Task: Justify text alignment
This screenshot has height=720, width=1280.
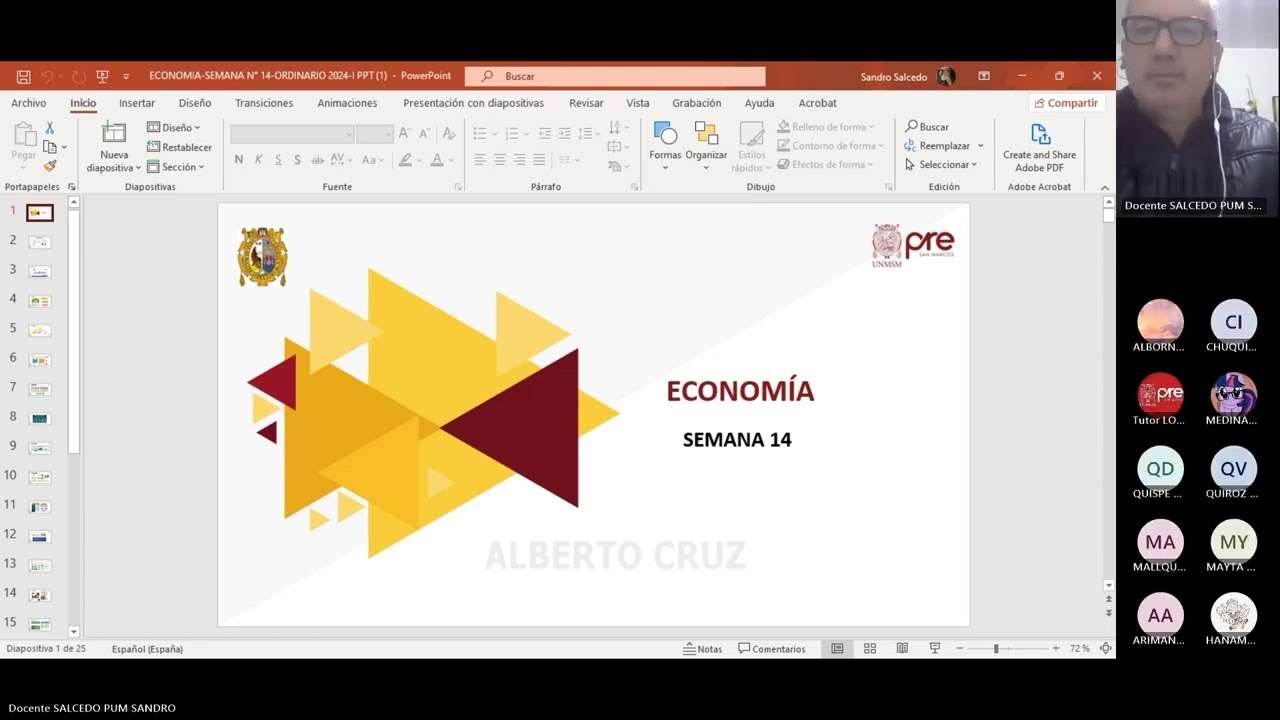Action: (x=539, y=160)
